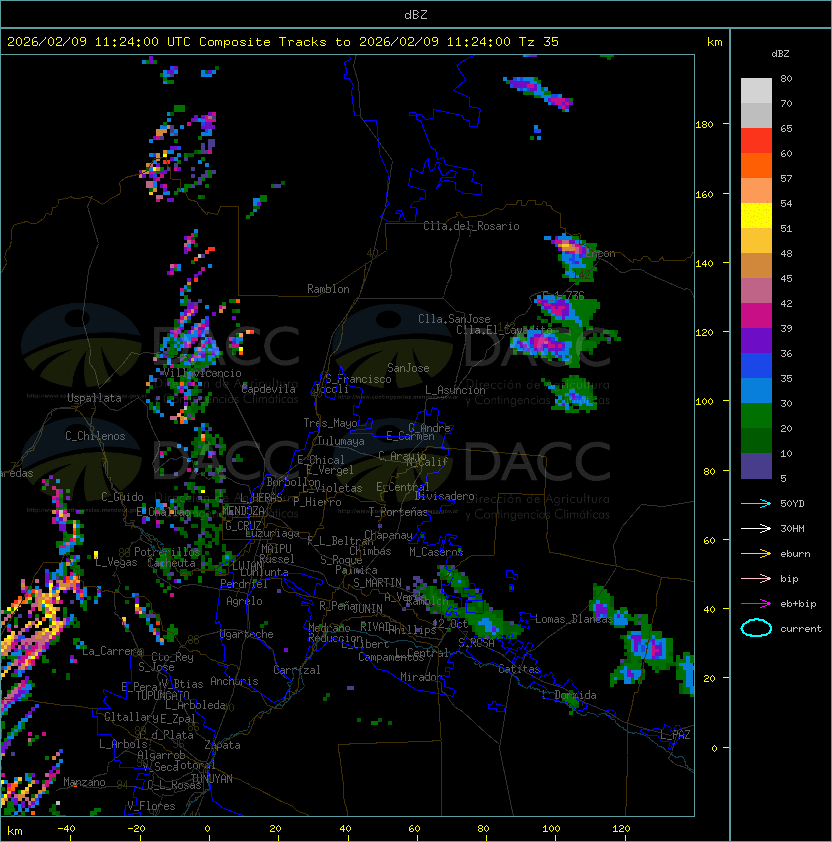Select the light gray 80 dBZ swatch
This screenshot has height=842, width=832.
(x=756, y=91)
